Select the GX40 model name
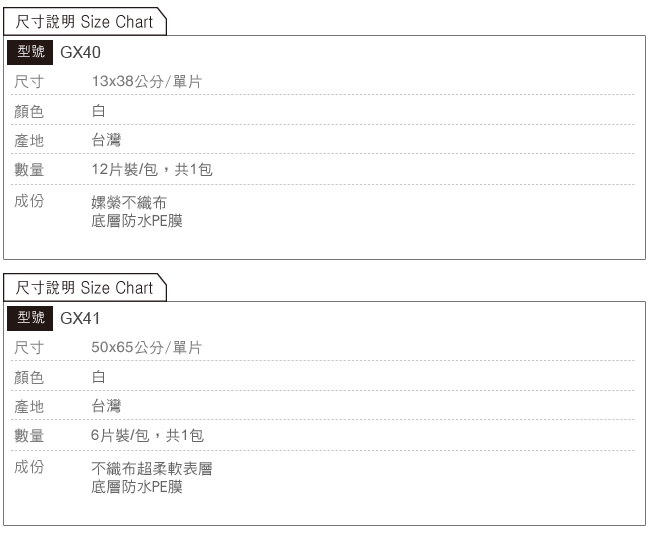Screen dimensions: 650x535 coord(80,53)
